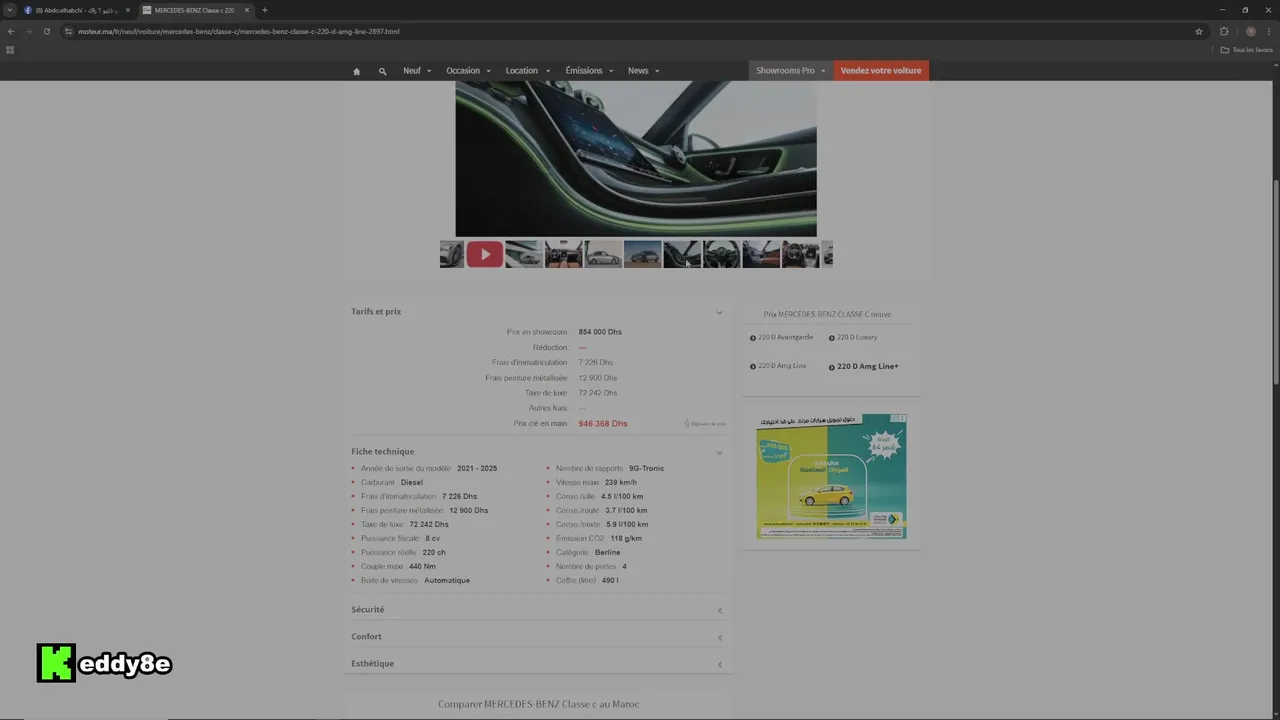Open the silver sedan side-view thumbnail
This screenshot has width=1280, height=720.
click(x=603, y=254)
